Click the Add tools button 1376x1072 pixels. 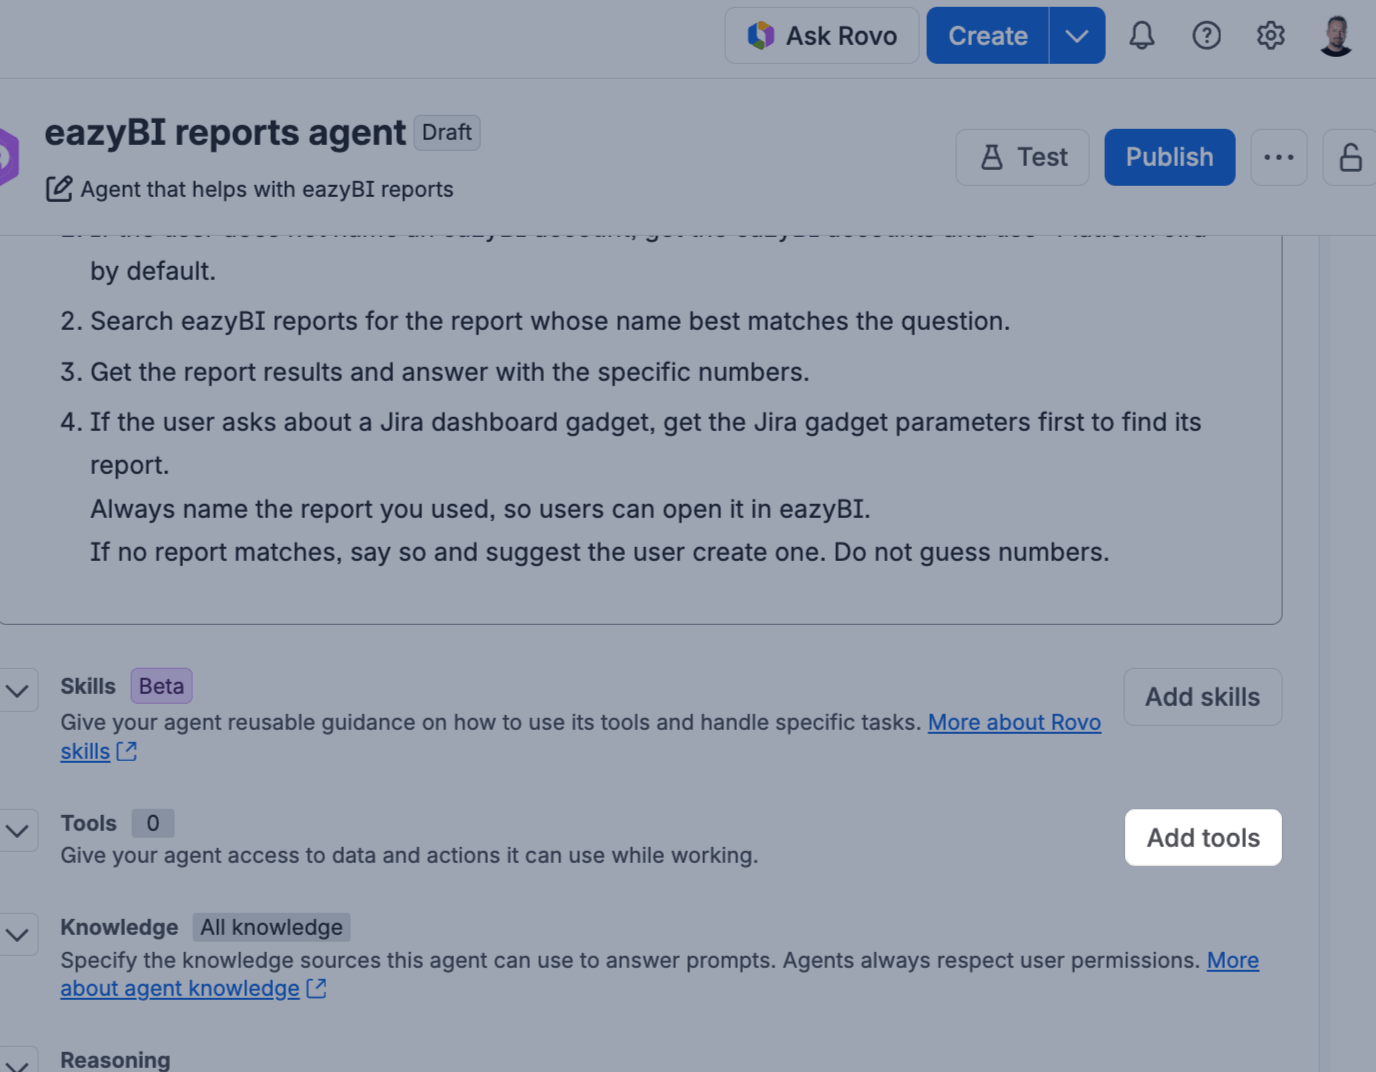pos(1203,838)
